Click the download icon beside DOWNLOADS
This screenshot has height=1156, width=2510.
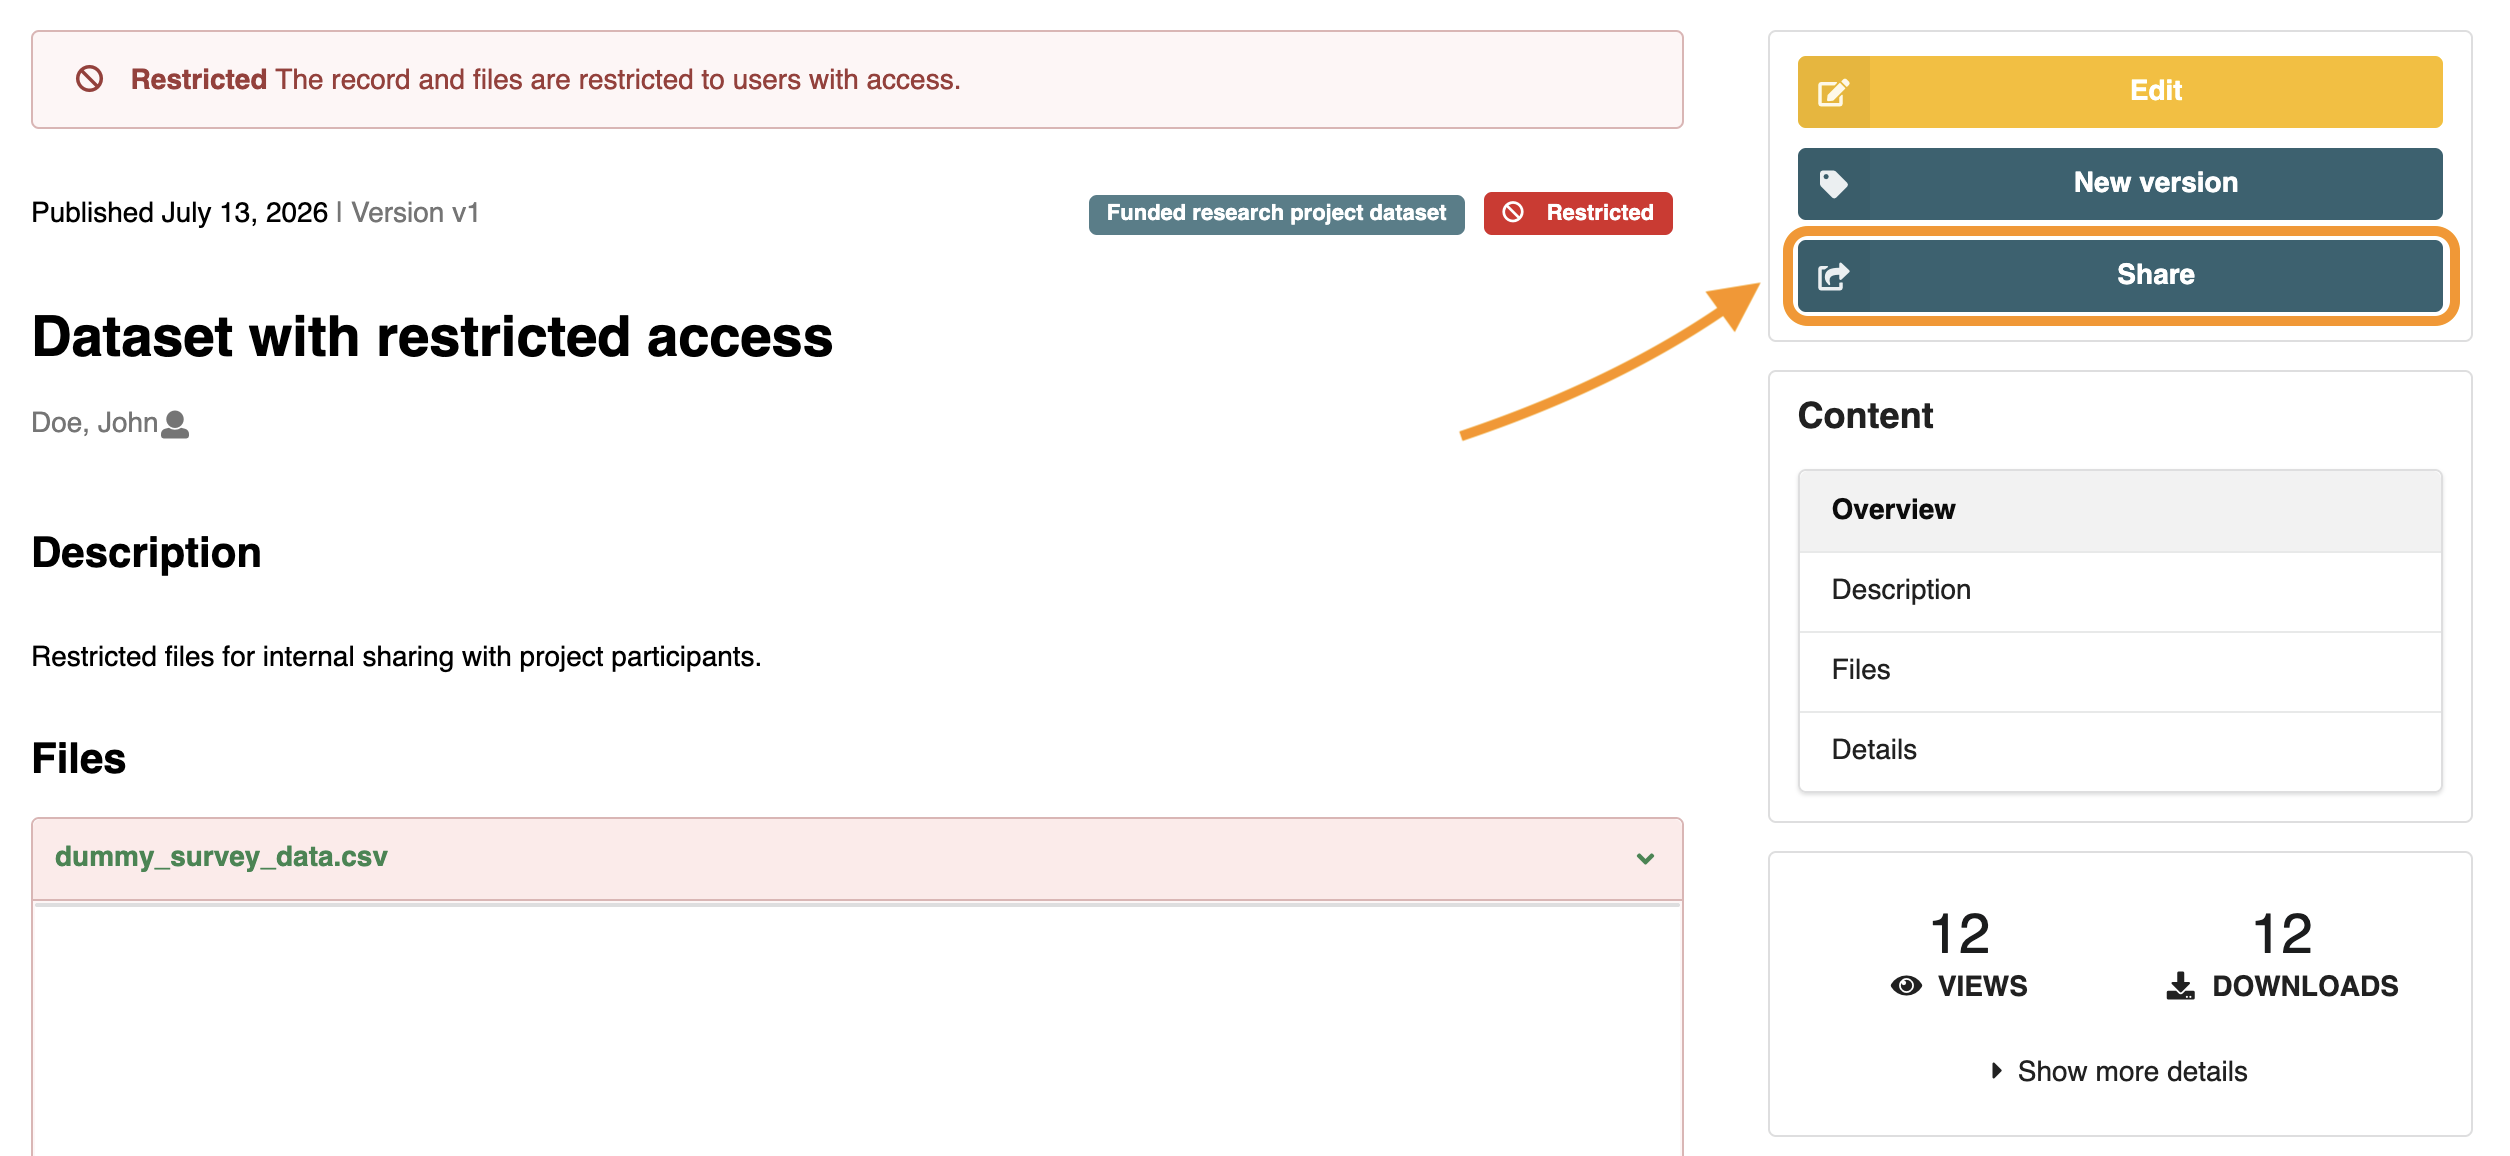point(2180,986)
